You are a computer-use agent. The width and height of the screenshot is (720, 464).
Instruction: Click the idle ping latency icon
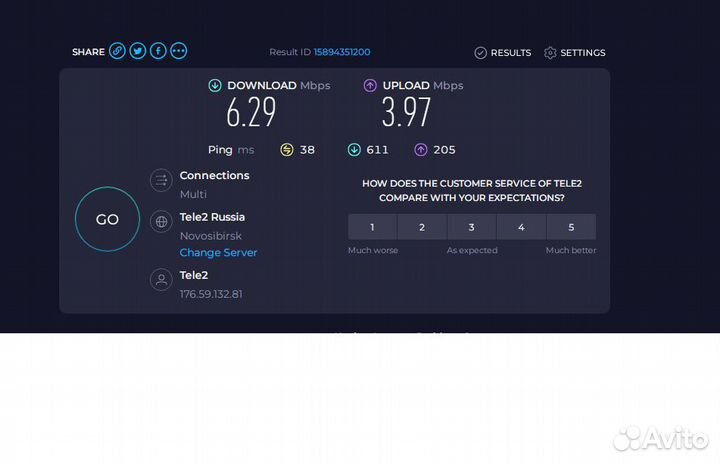pos(287,150)
